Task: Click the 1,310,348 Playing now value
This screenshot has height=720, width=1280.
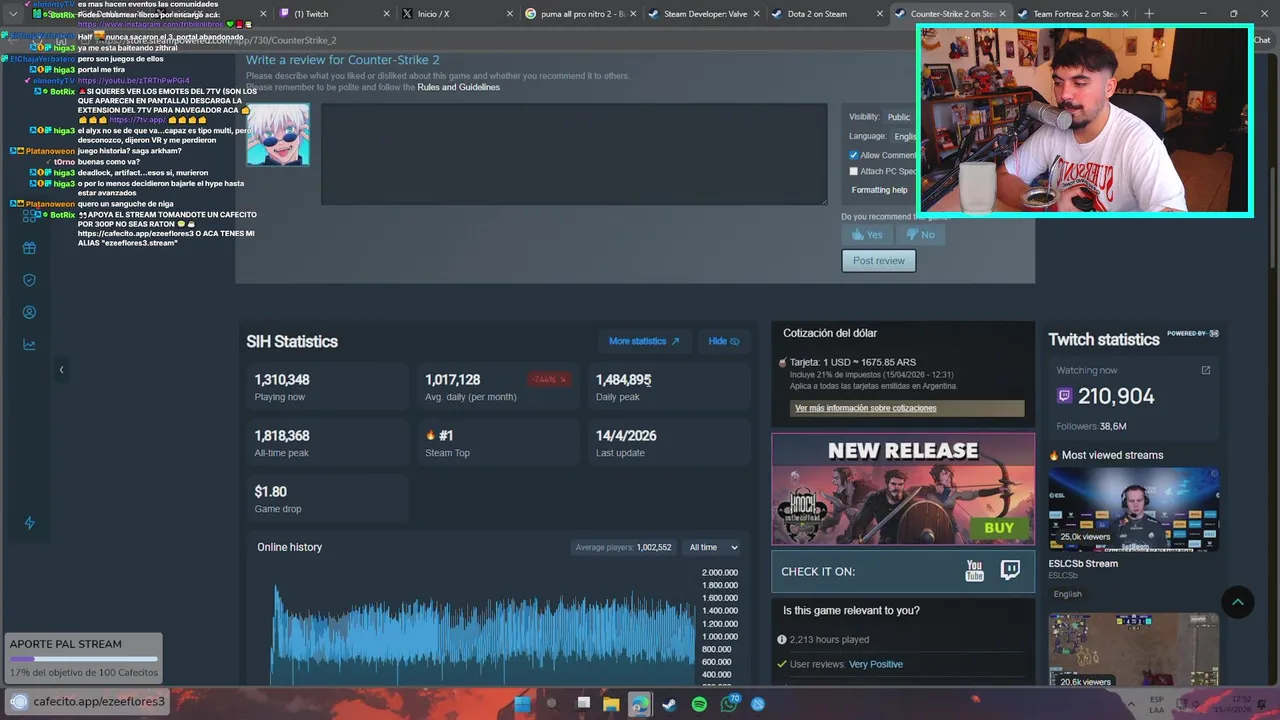Action: pos(282,380)
